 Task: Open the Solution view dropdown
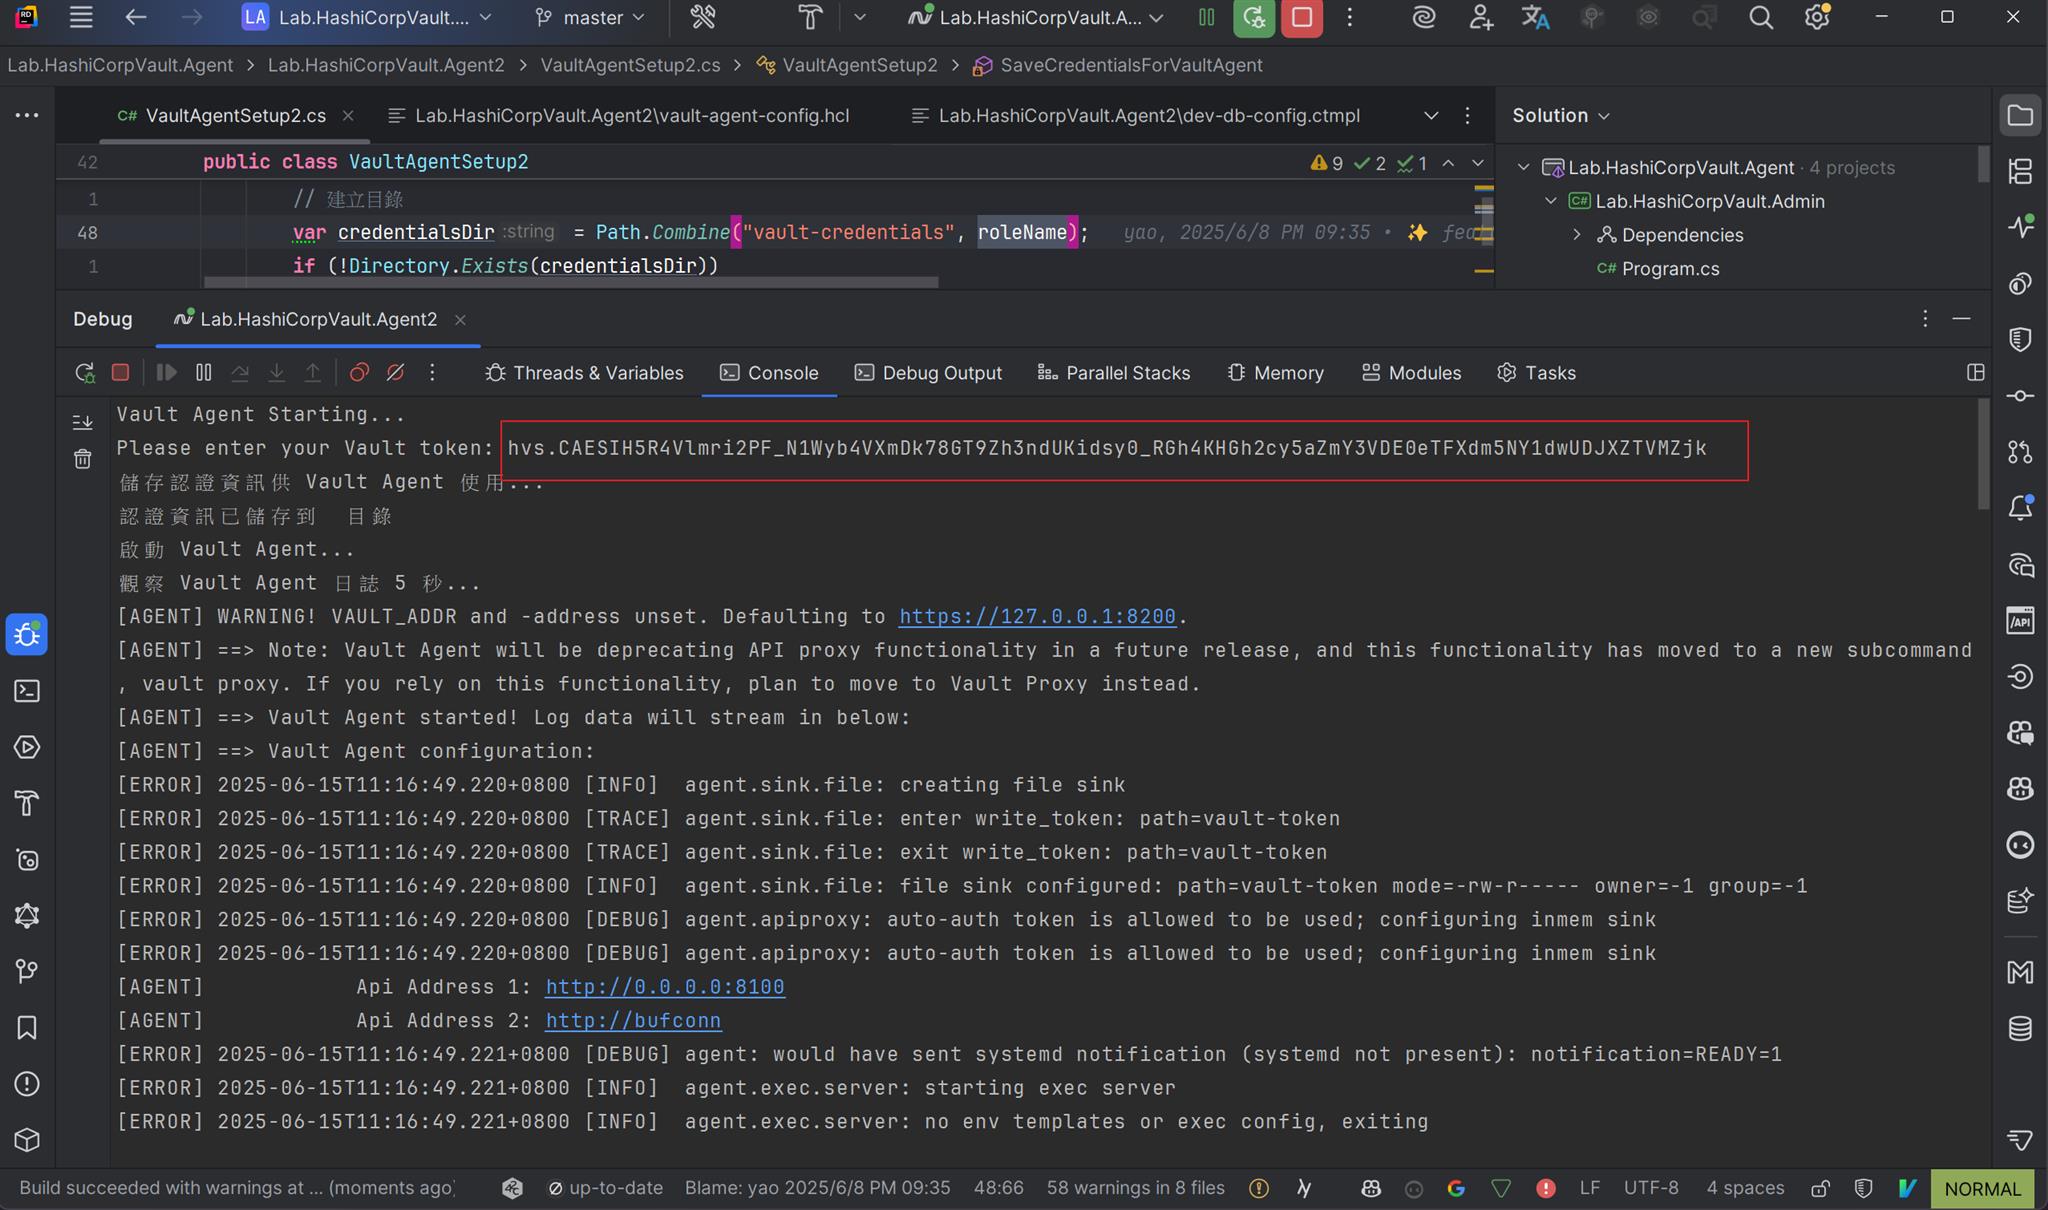pos(1561,115)
